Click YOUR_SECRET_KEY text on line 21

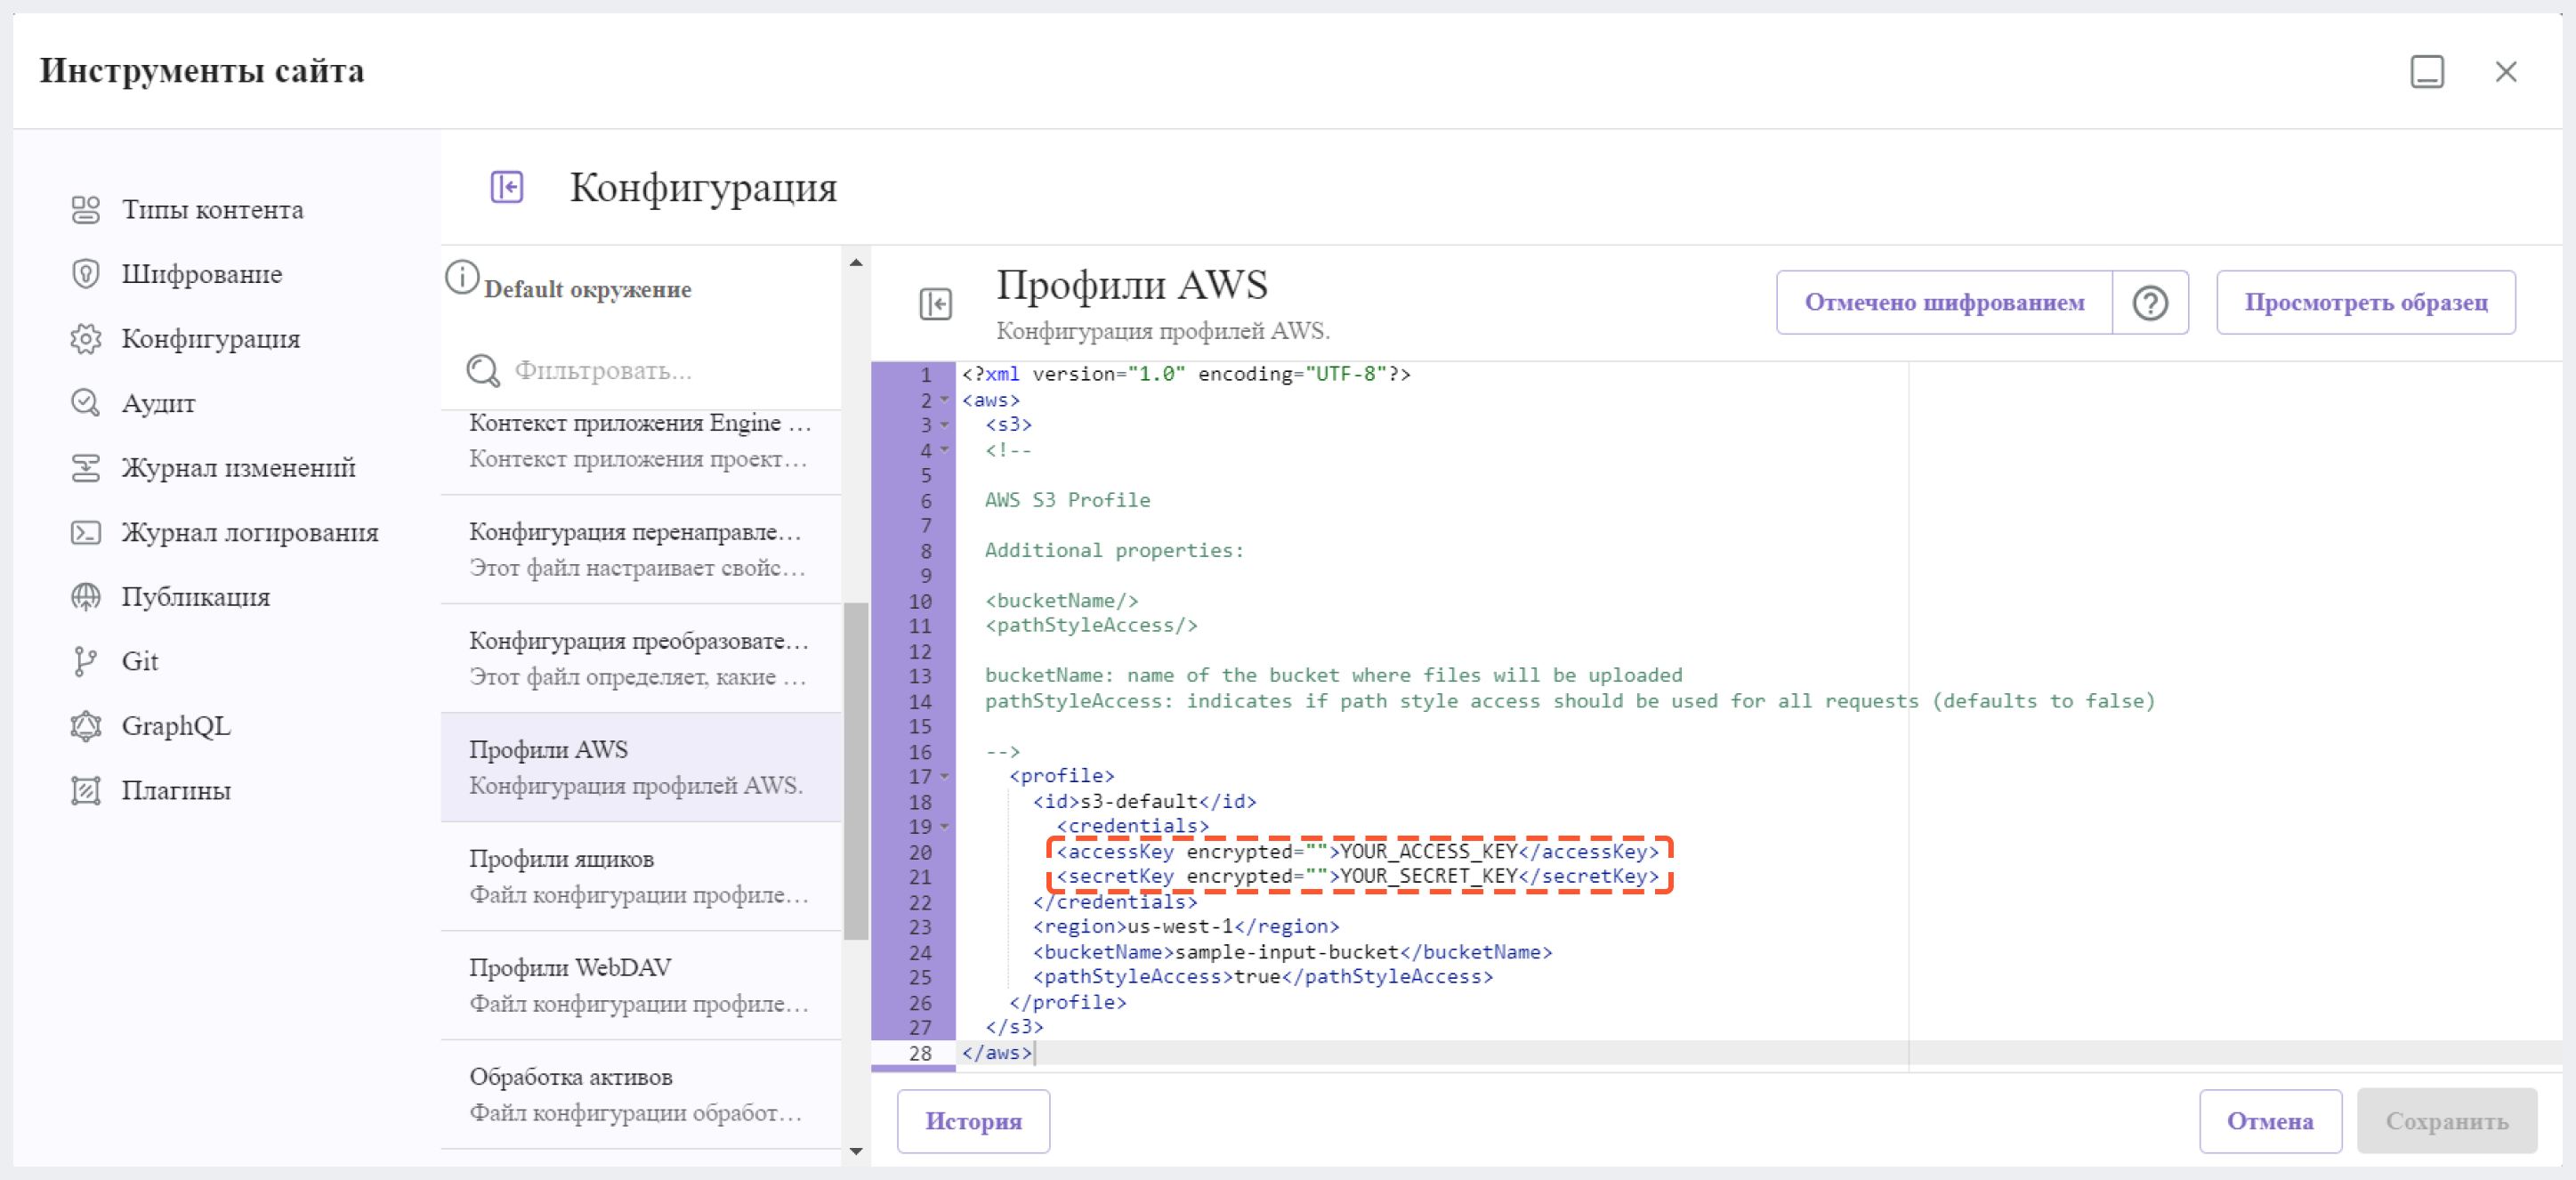pos(1428,877)
